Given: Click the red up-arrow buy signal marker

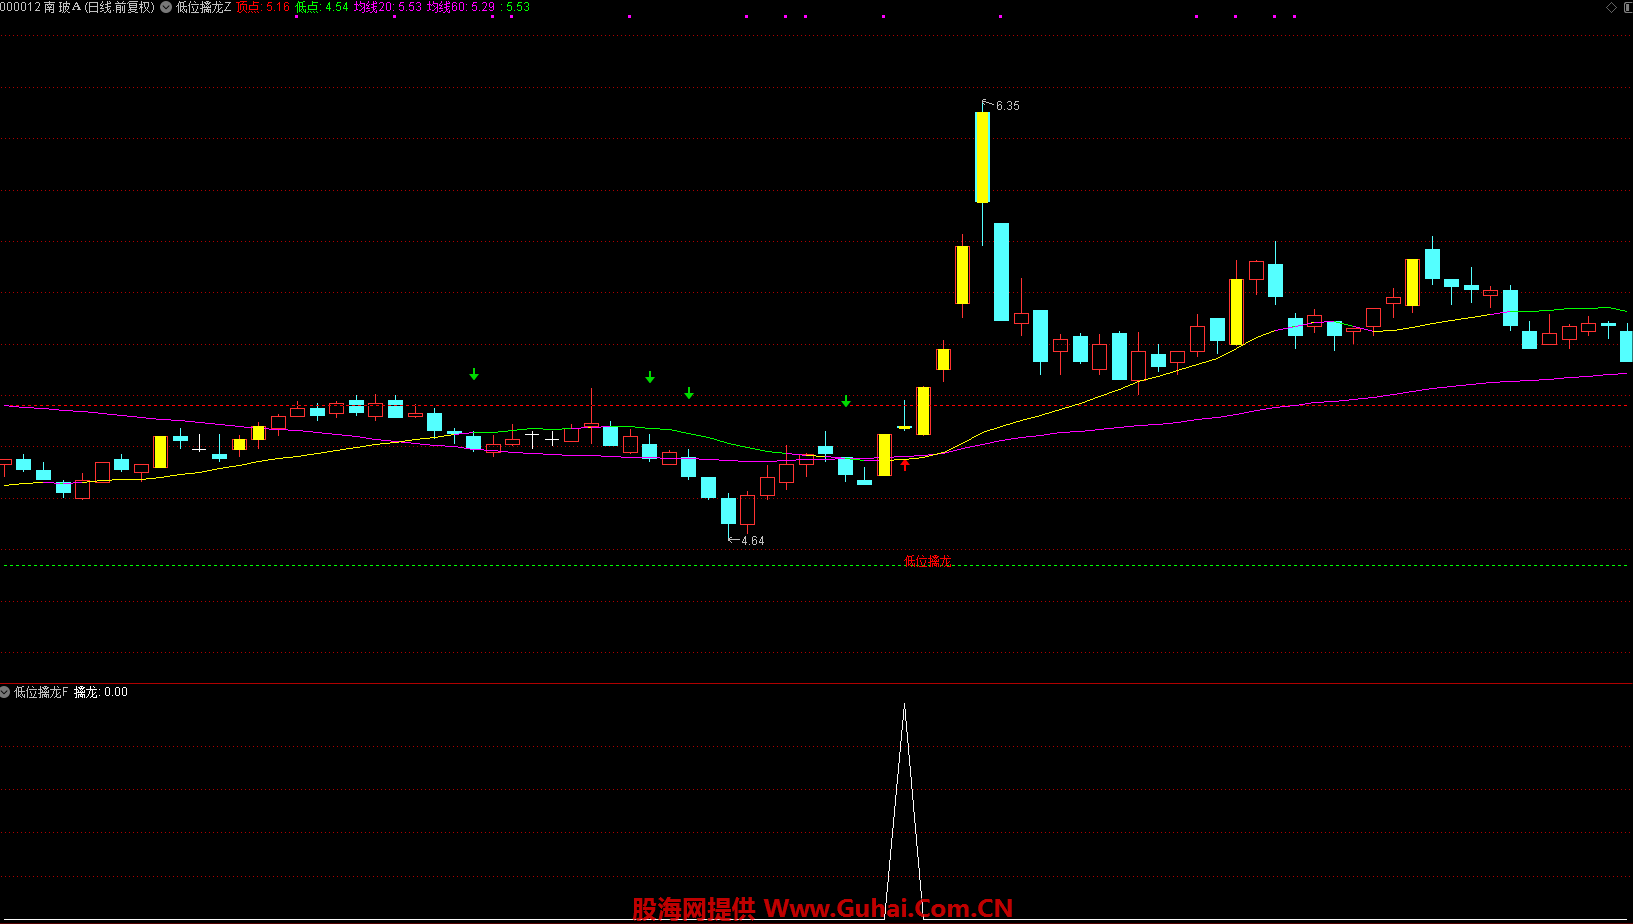Looking at the screenshot, I should pos(905,464).
